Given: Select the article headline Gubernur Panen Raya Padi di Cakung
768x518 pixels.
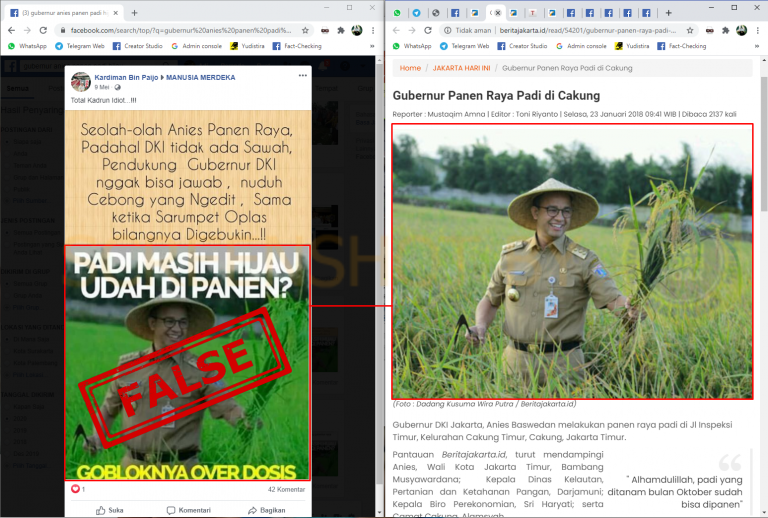Looking at the screenshot, I should click(496, 95).
